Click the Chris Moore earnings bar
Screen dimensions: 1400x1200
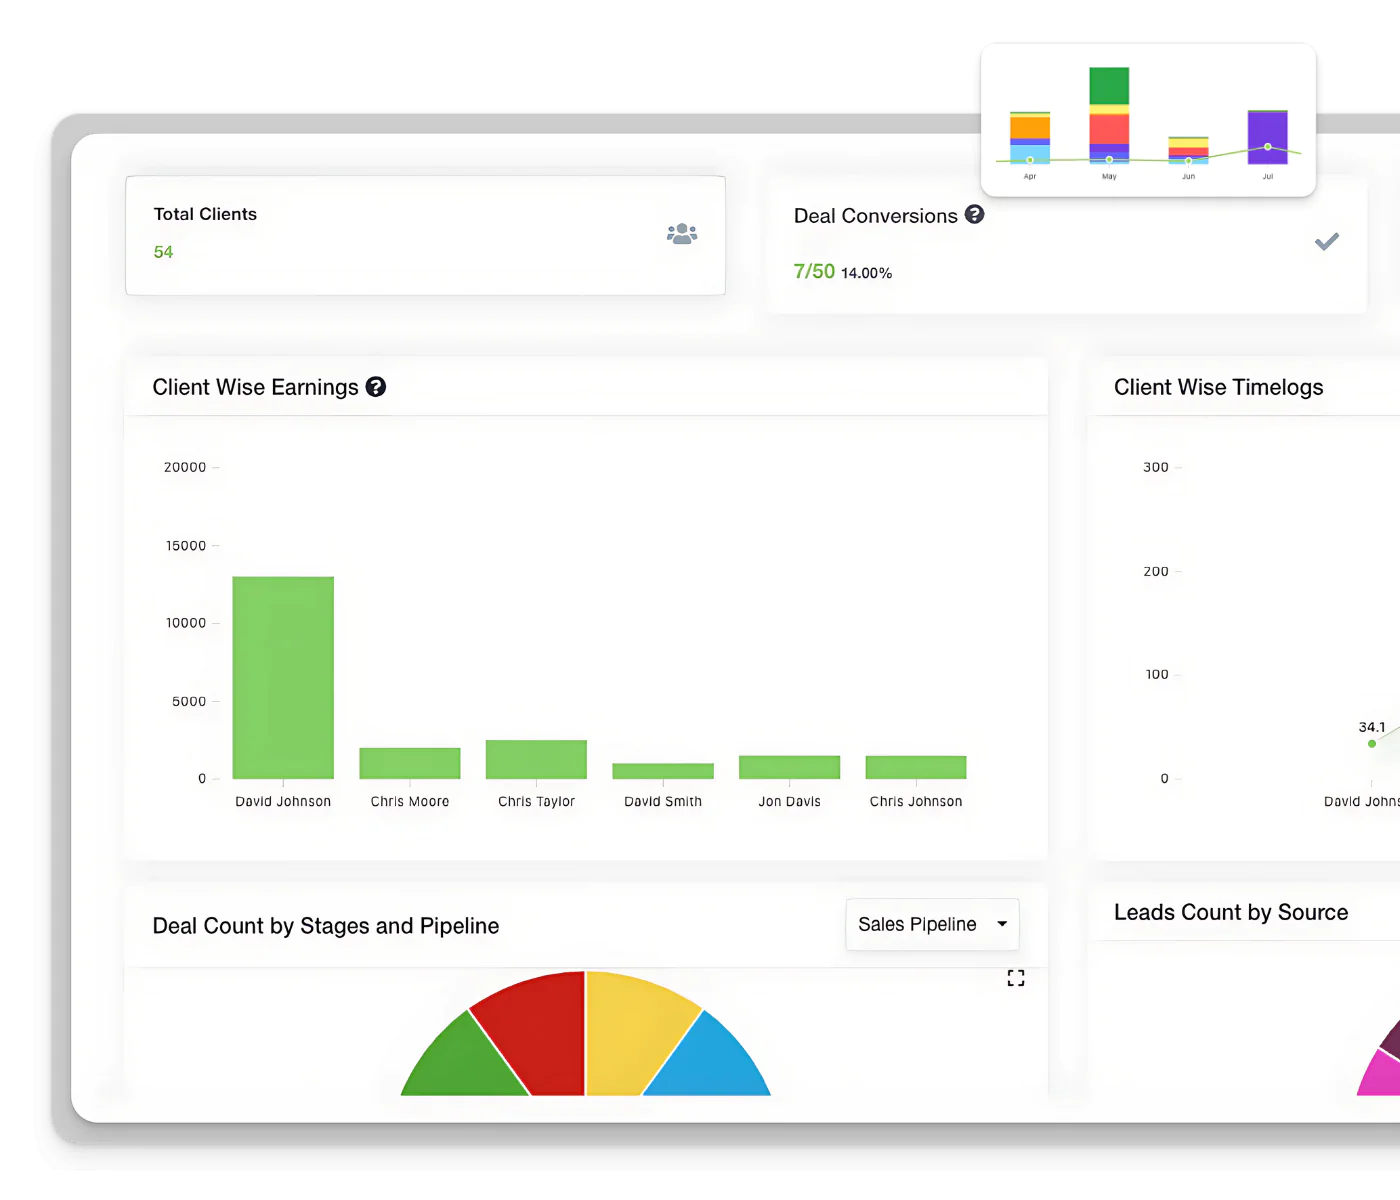click(x=410, y=763)
